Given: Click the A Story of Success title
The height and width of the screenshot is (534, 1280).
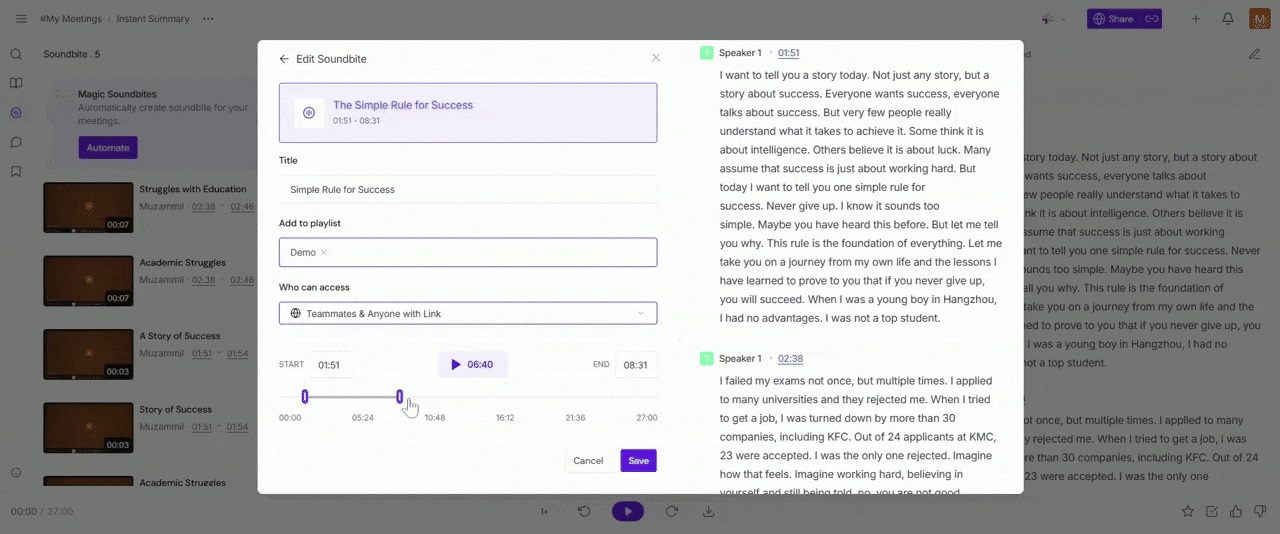Looking at the screenshot, I should [x=180, y=336].
